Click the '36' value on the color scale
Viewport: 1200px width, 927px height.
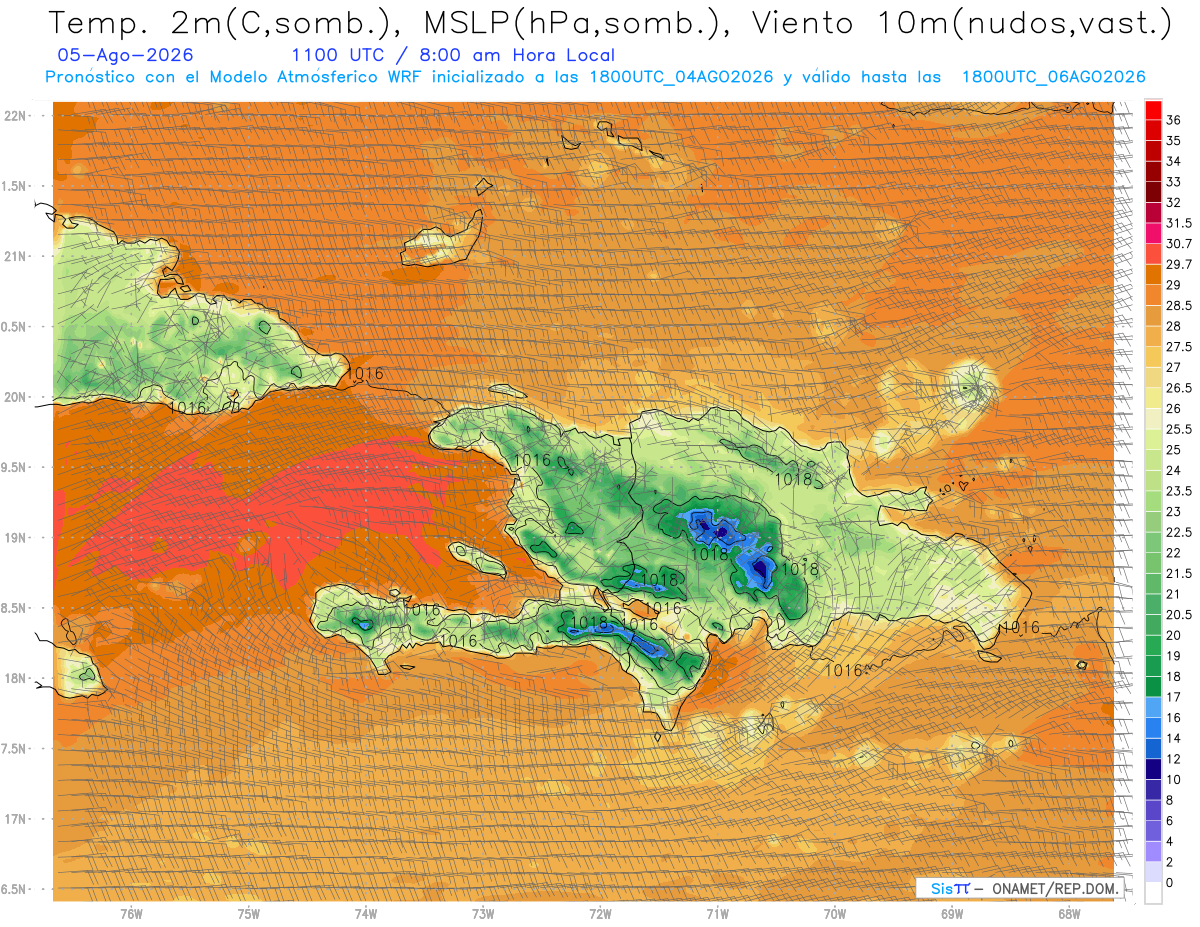[1174, 119]
